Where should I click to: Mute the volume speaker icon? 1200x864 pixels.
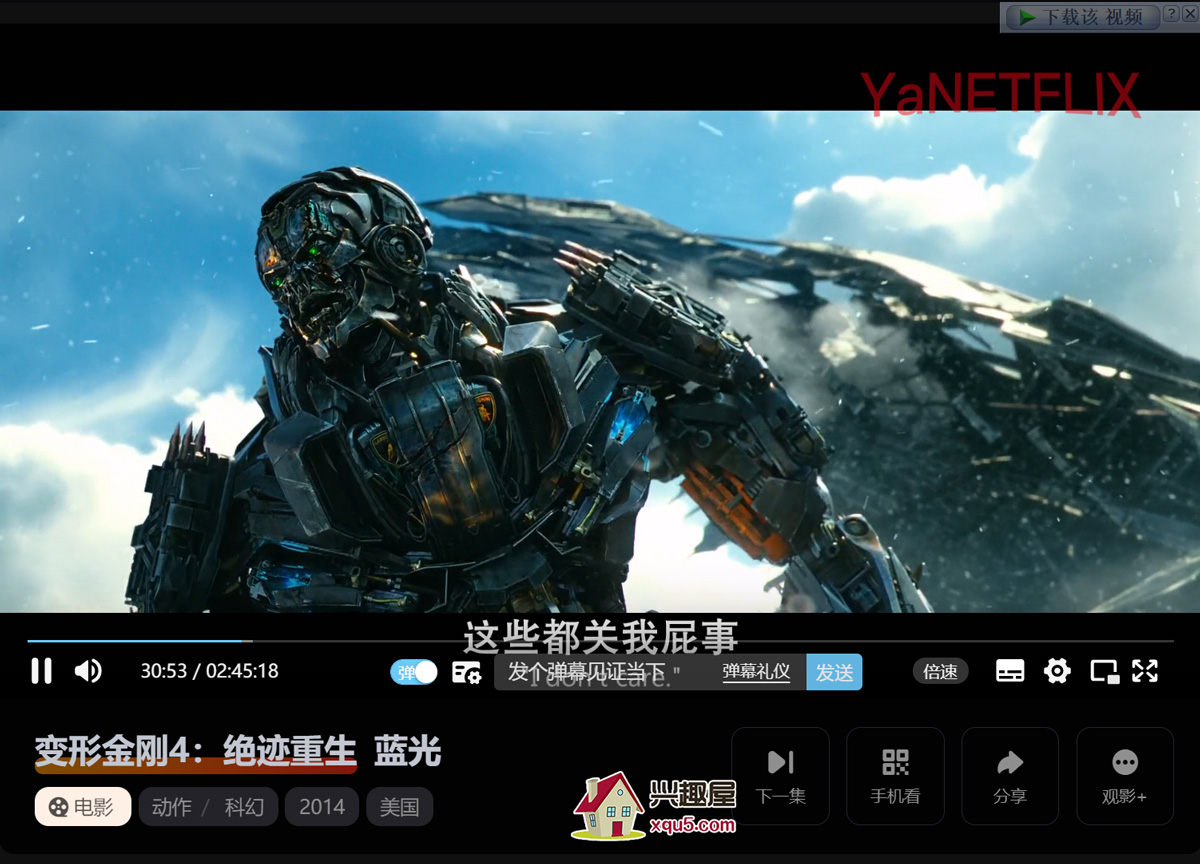(x=88, y=671)
